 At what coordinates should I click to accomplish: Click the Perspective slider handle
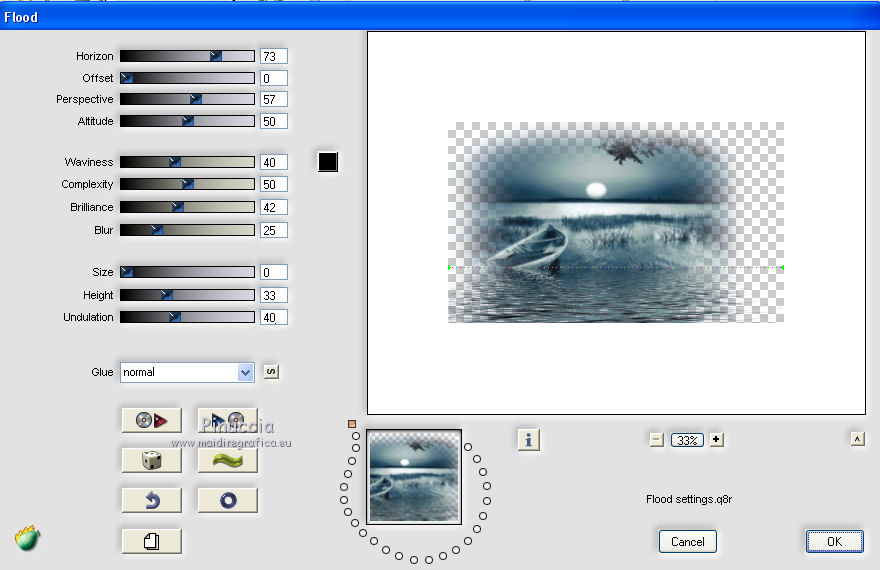pyautogui.click(x=195, y=99)
